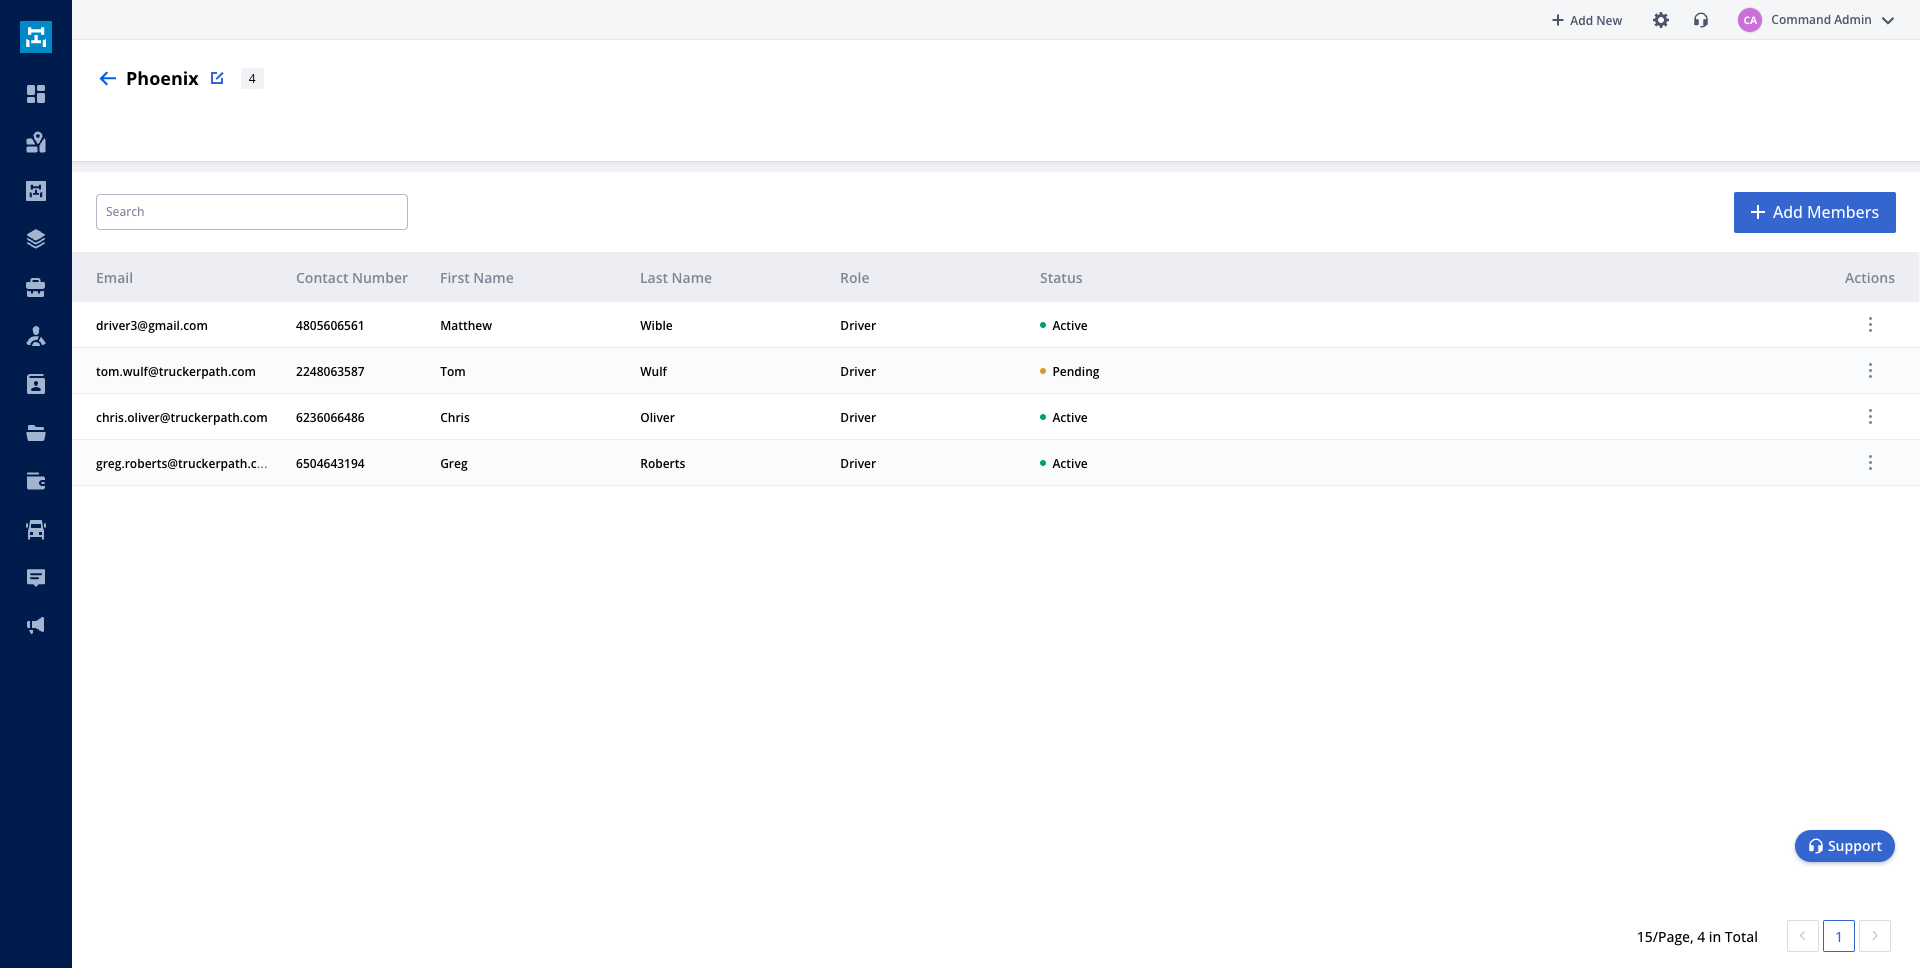Open the settings gear icon
Screen dimensions: 1920x968
[1661, 20]
